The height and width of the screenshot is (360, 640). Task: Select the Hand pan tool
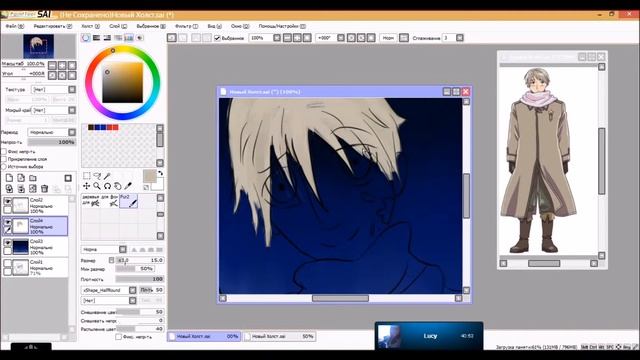coord(118,186)
